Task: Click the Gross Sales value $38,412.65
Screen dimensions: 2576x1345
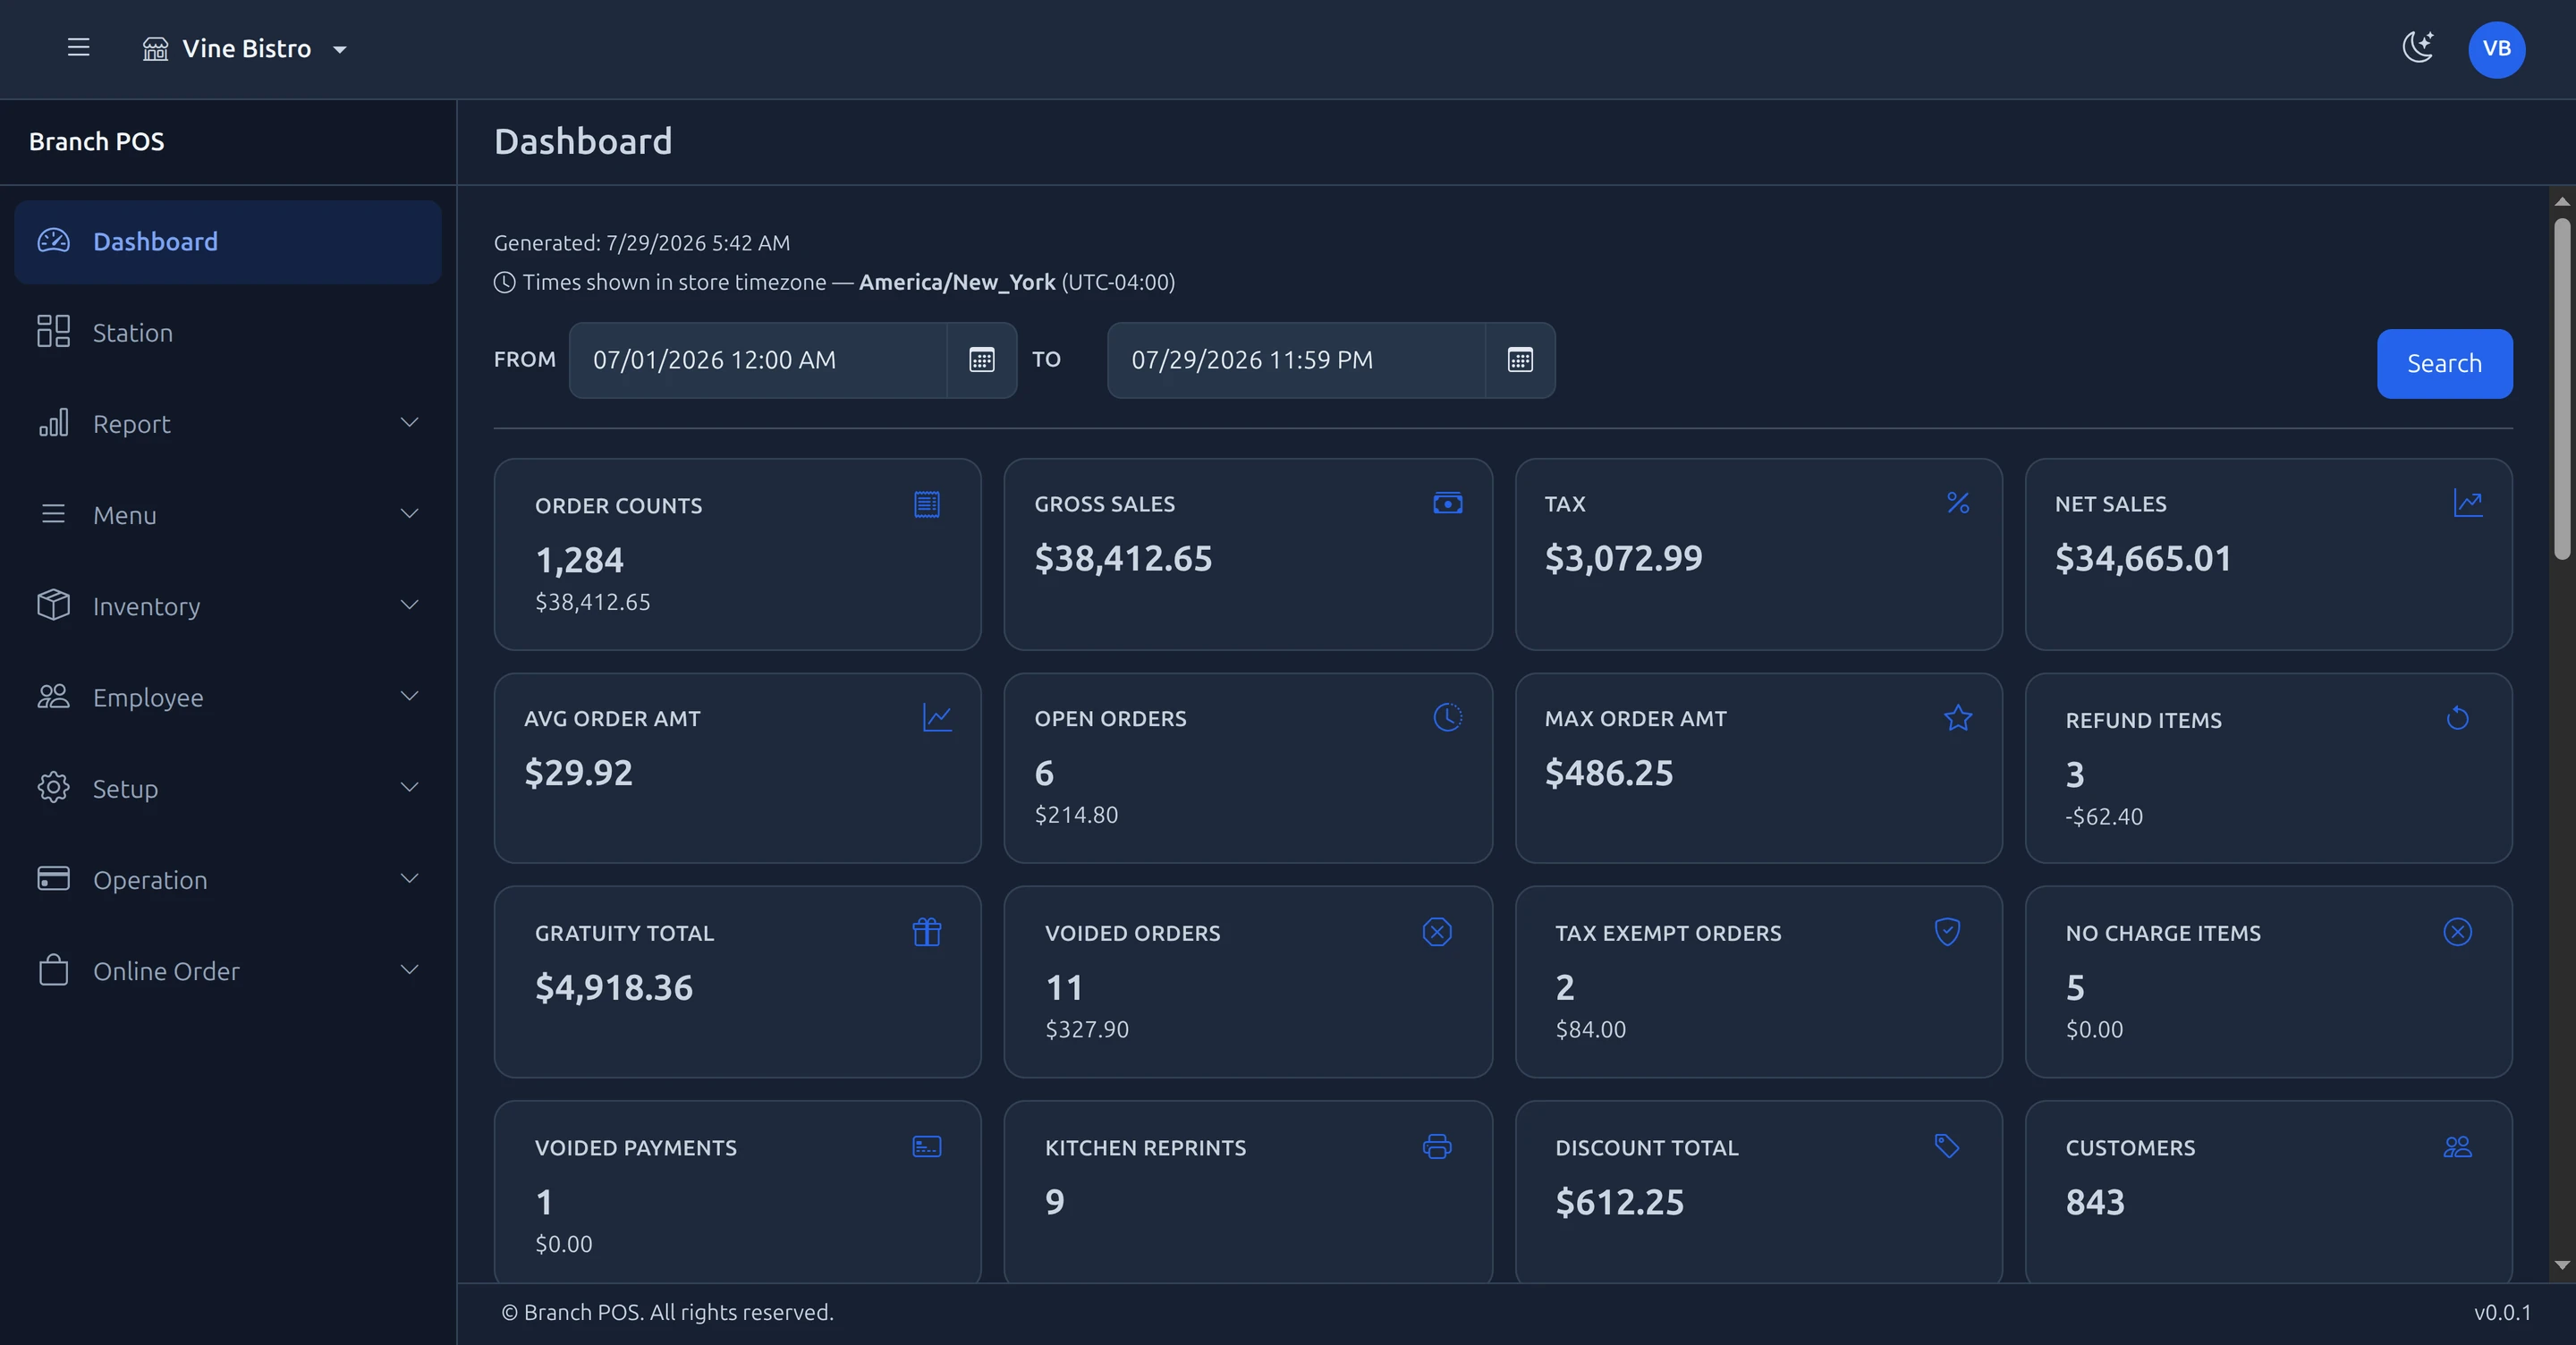Action: (x=1123, y=558)
